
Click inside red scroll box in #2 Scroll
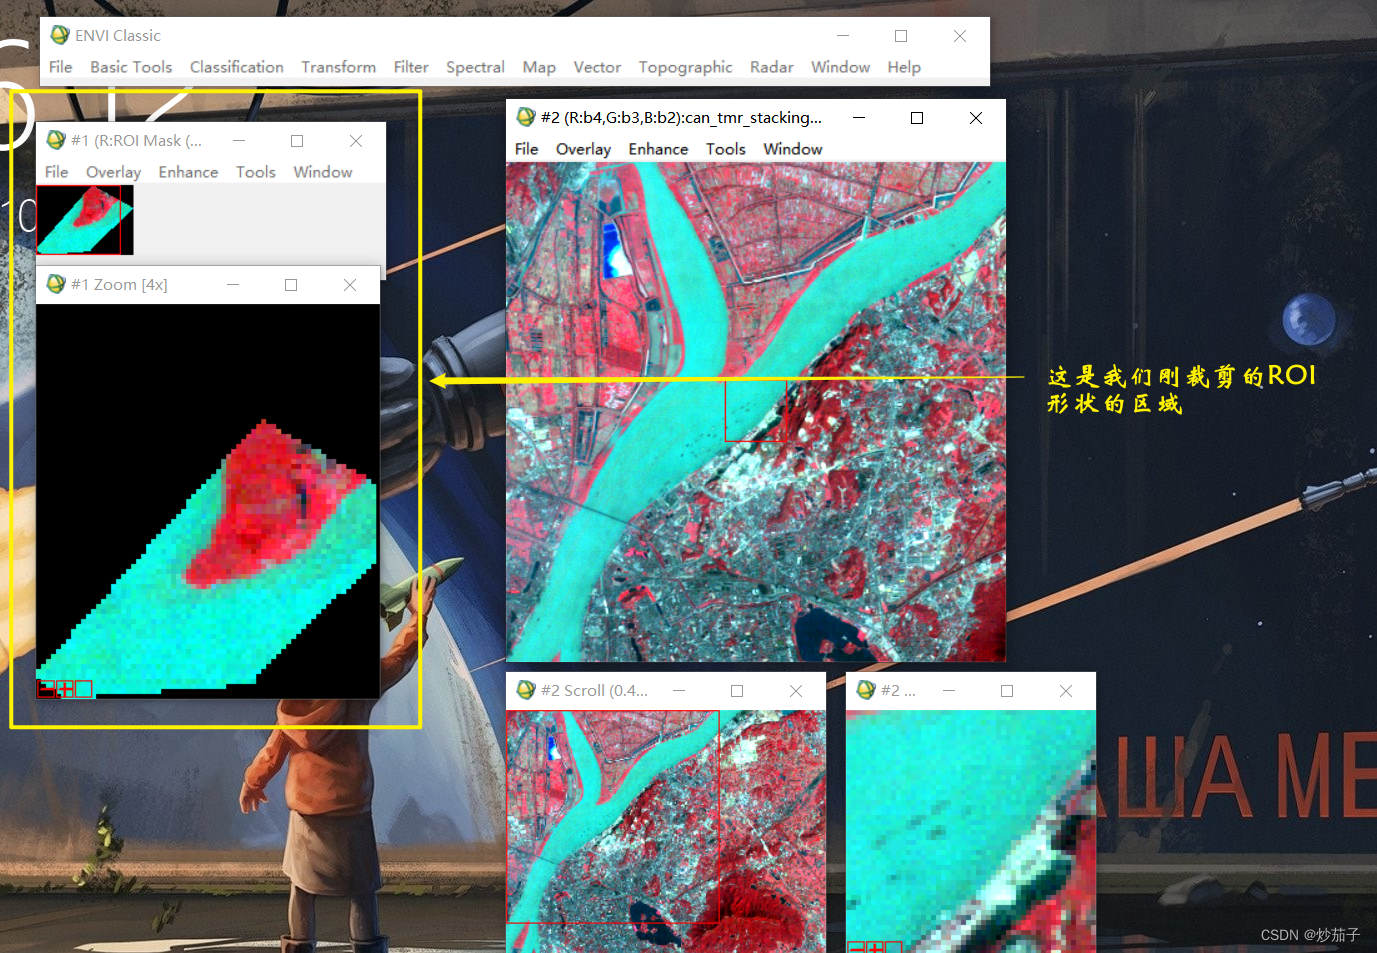pos(612,816)
